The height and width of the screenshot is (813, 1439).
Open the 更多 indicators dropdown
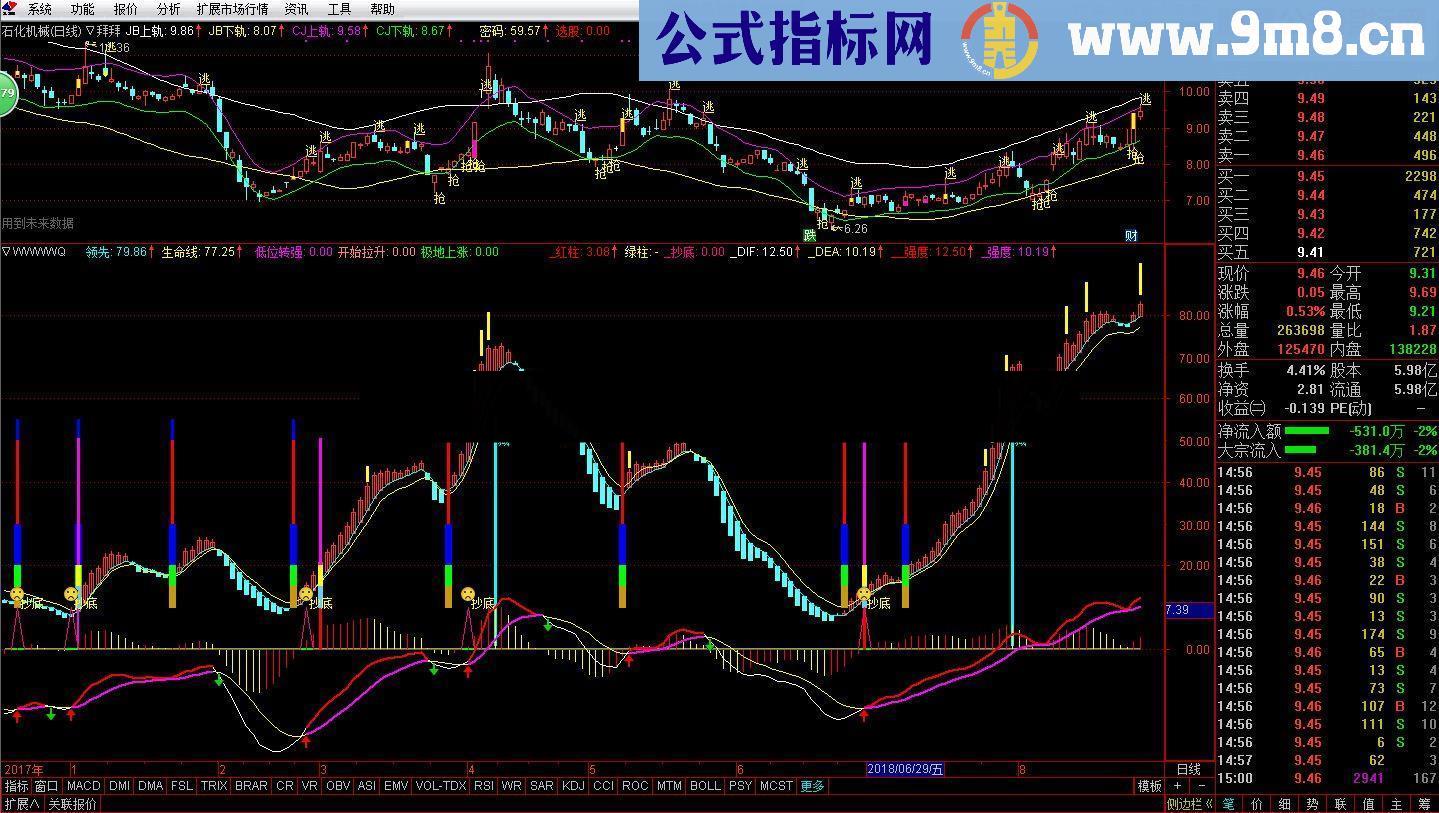[810, 786]
